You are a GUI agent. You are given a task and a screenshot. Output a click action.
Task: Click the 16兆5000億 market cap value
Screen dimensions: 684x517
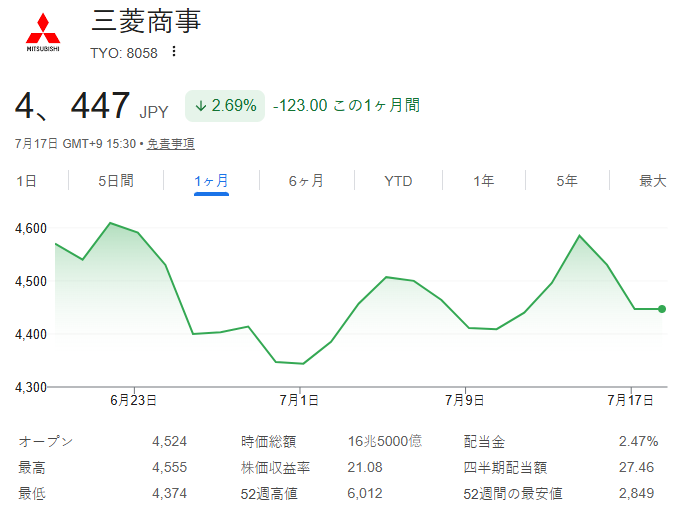point(385,442)
